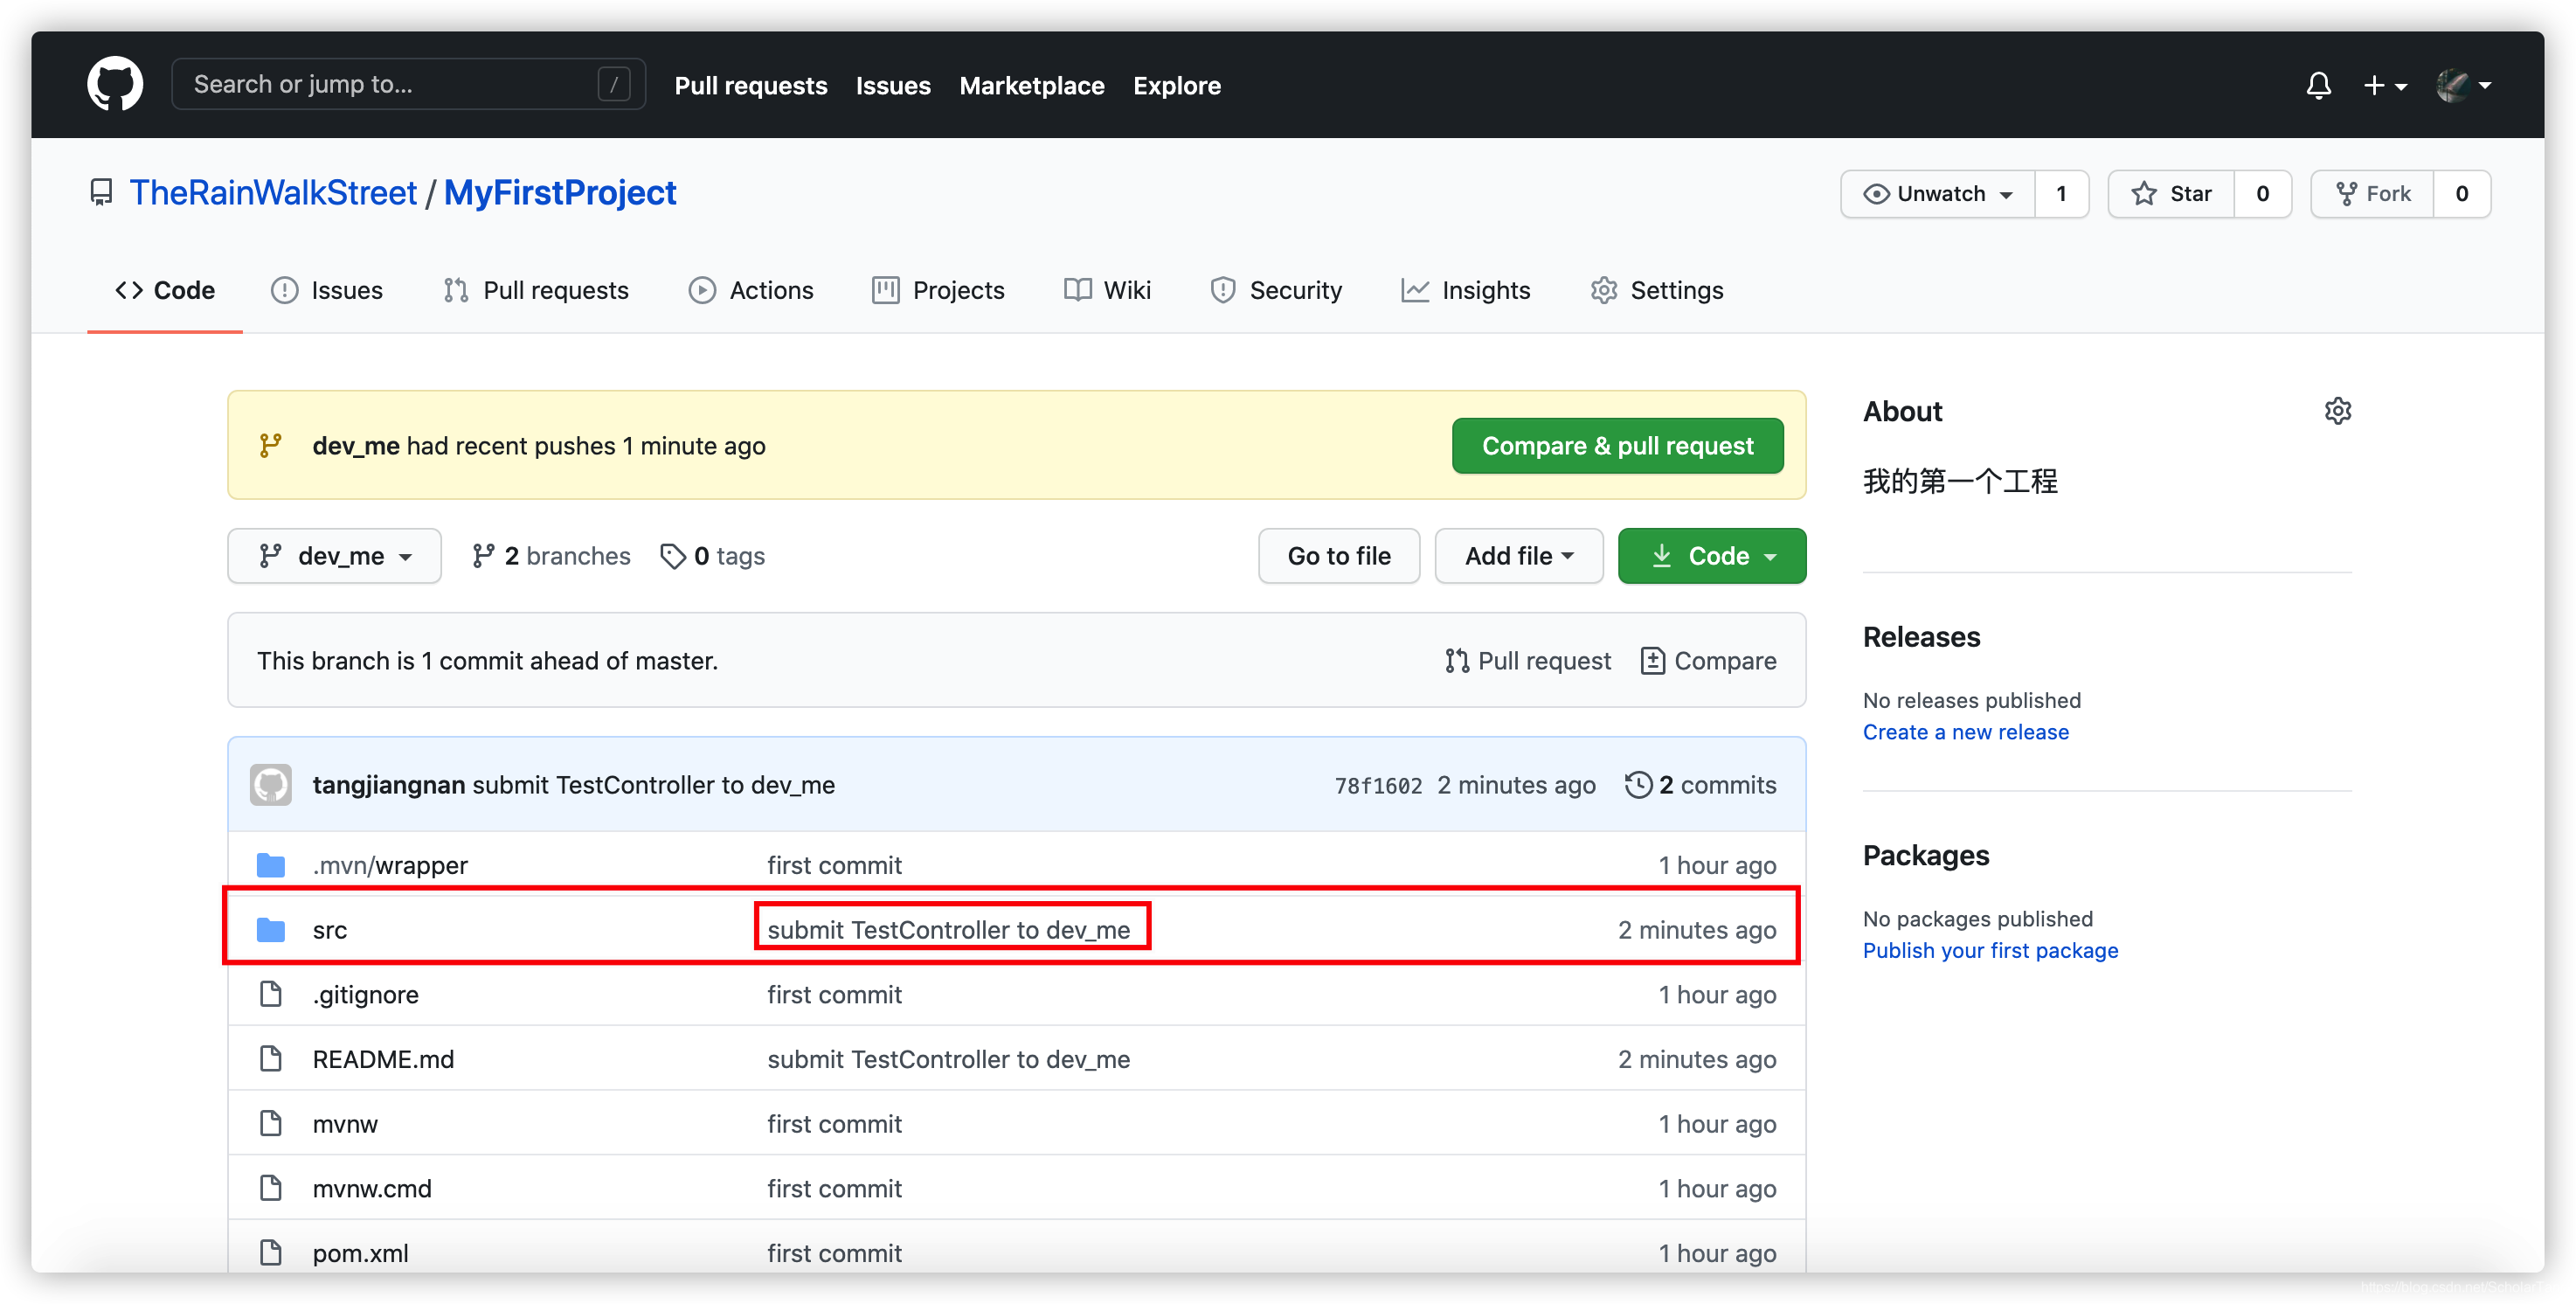Switch to the Security tab

point(1276,290)
